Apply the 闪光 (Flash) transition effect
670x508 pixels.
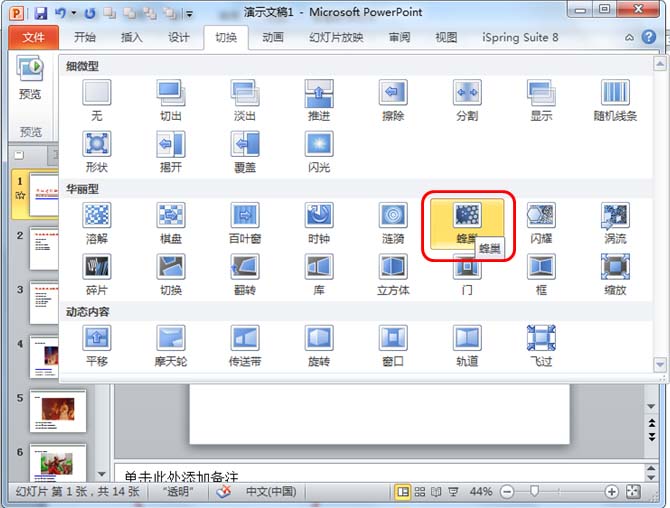click(319, 150)
